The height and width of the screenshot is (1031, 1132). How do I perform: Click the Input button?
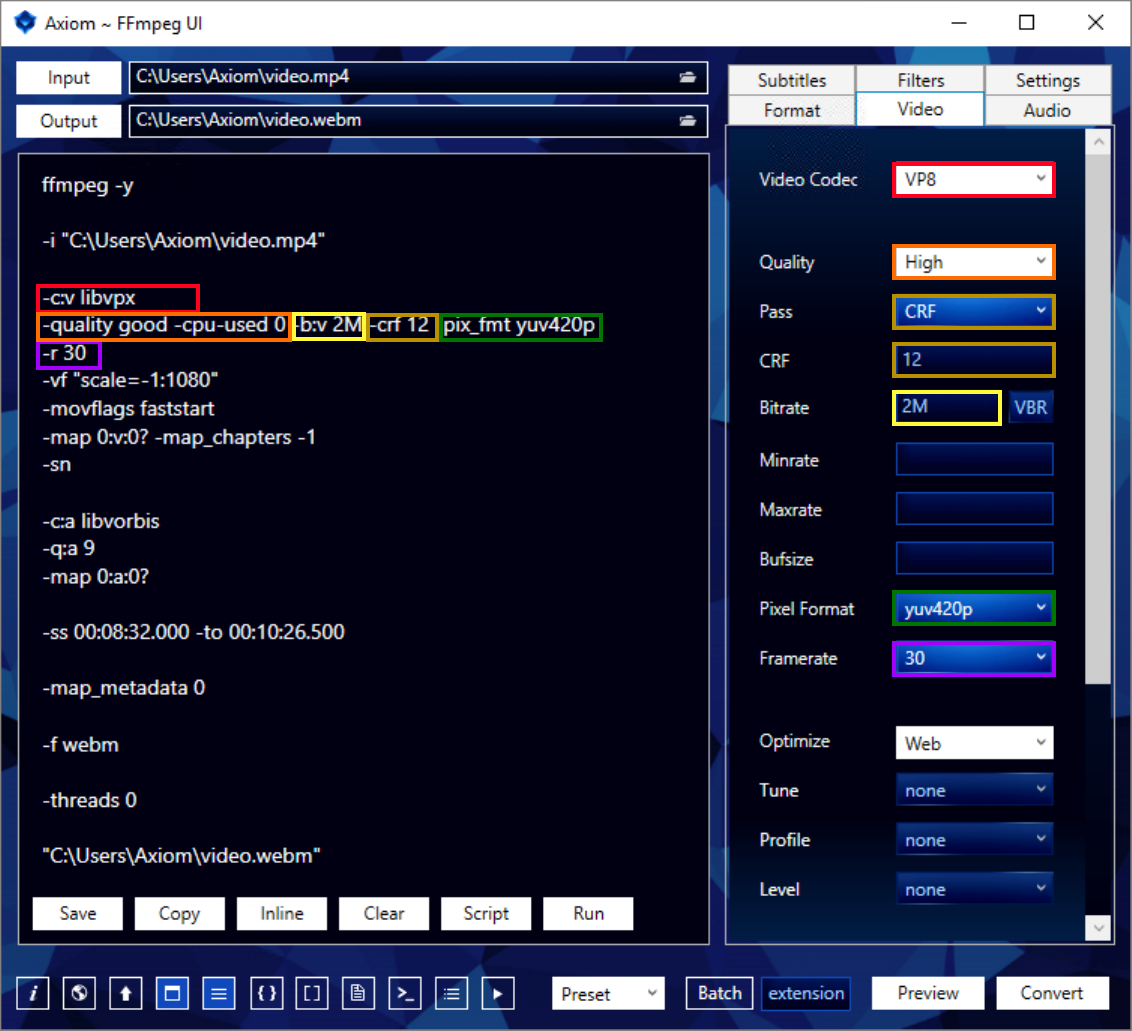[x=69, y=77]
